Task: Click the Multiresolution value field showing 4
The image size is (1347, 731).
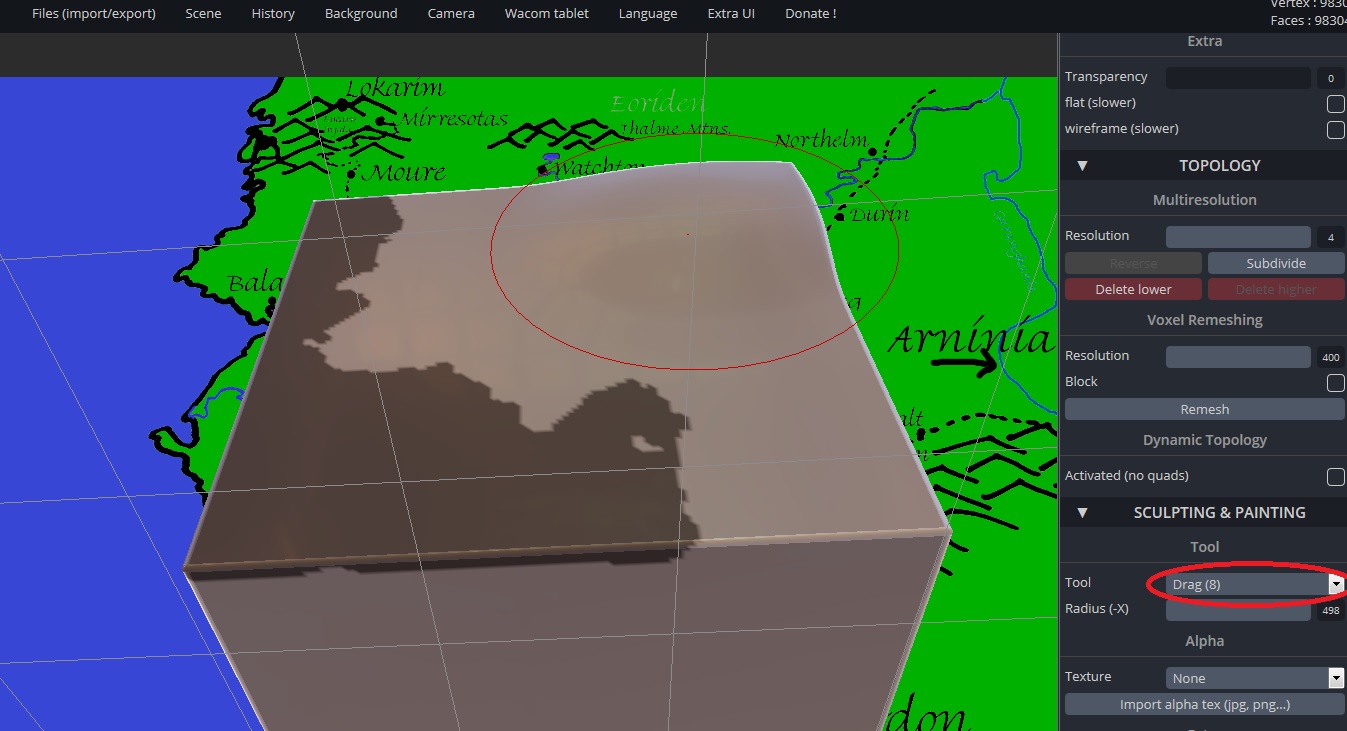Action: [x=1330, y=237]
